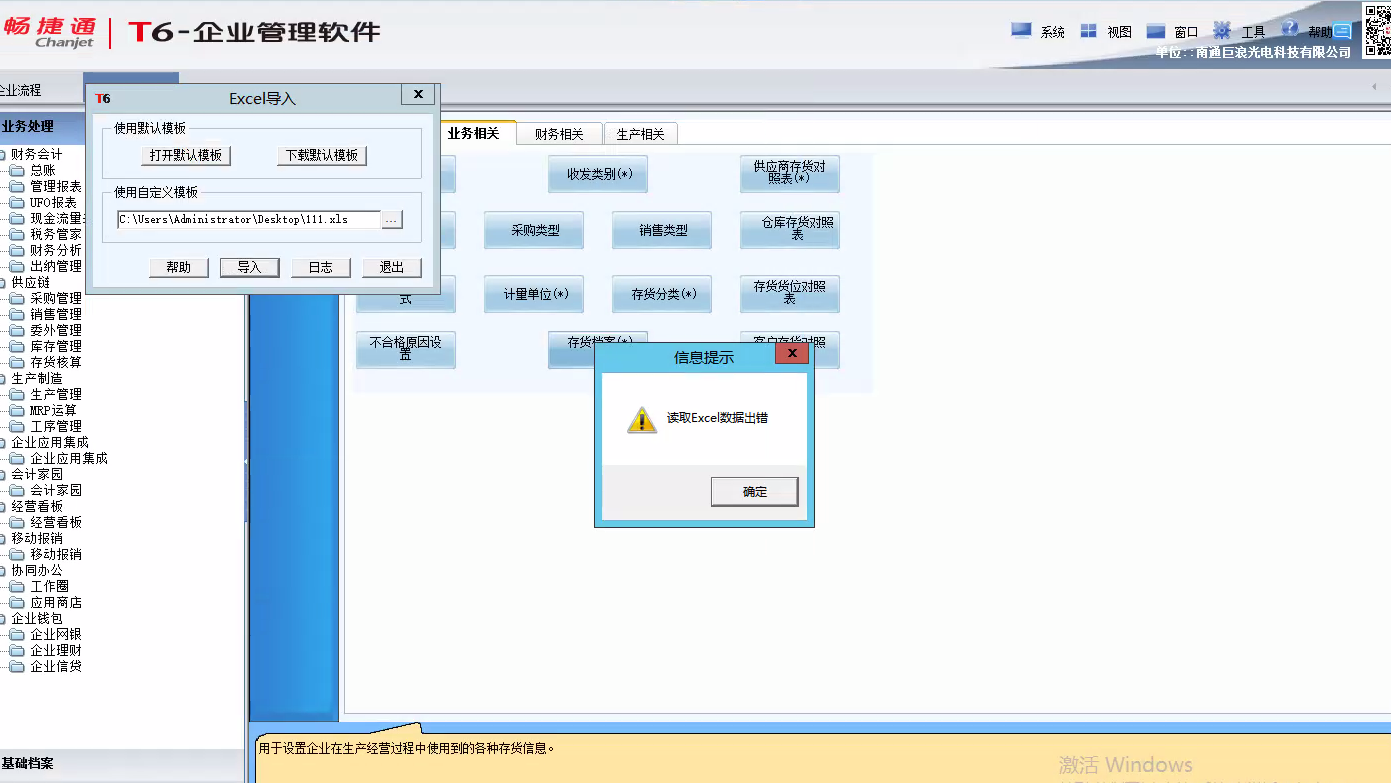Viewport: 1391px width, 783px height.
Task: Click 确定 in the 信息提示 dialog
Action: point(755,491)
